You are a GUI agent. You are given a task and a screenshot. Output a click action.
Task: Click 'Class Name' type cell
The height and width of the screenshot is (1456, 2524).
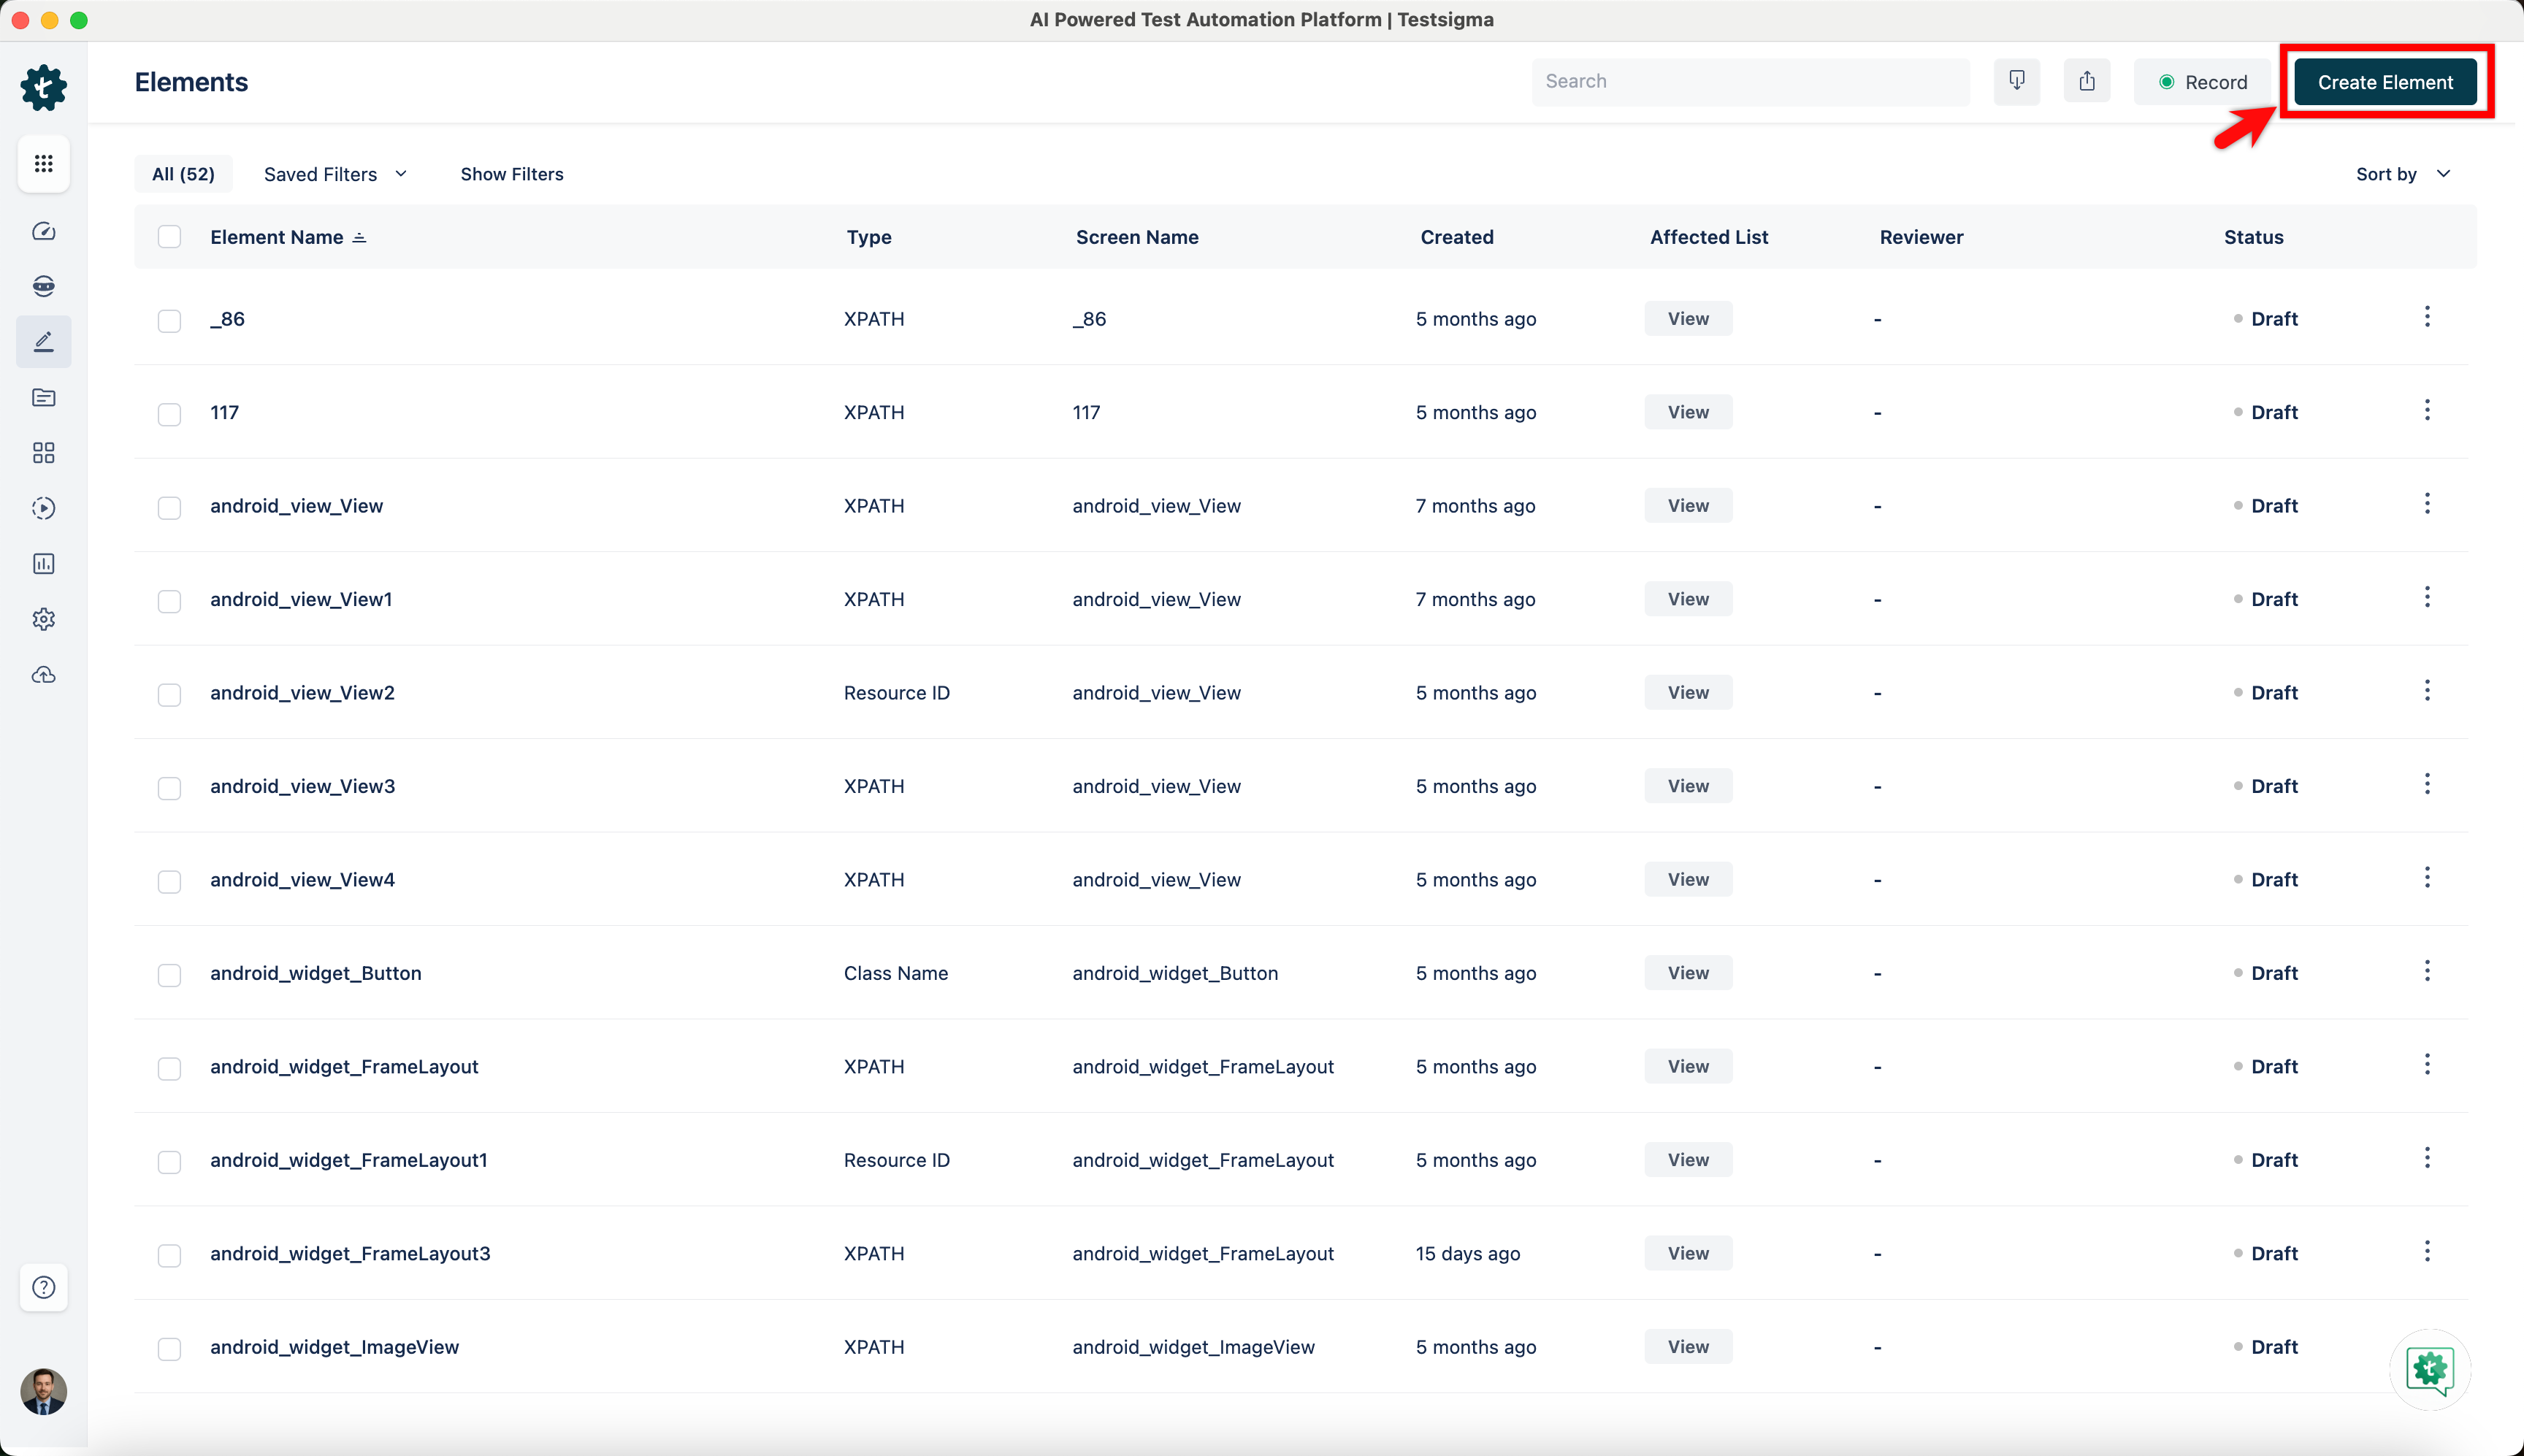pyautogui.click(x=895, y=973)
